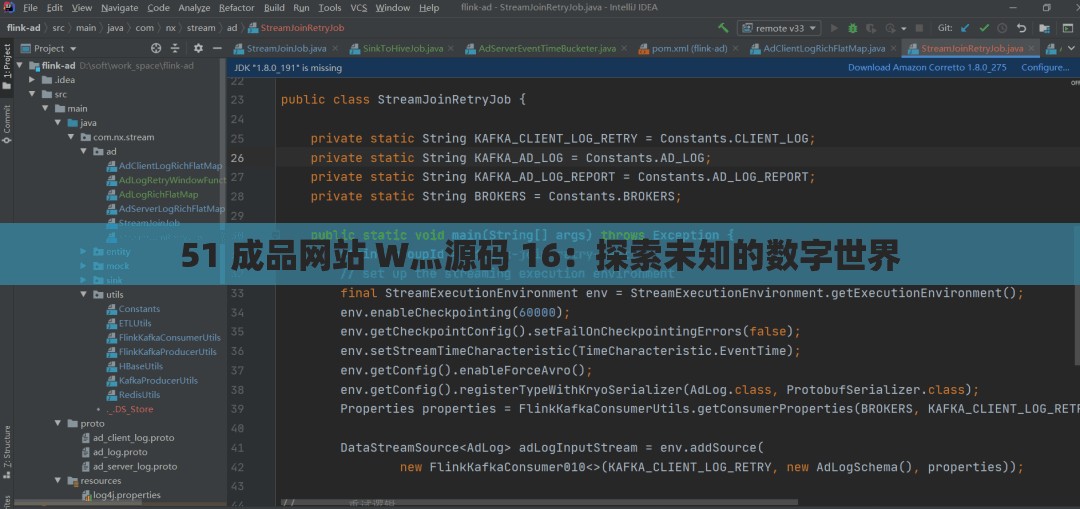Select HBaseUtils in project tree
This screenshot has width=1080, height=509.
coord(141,366)
